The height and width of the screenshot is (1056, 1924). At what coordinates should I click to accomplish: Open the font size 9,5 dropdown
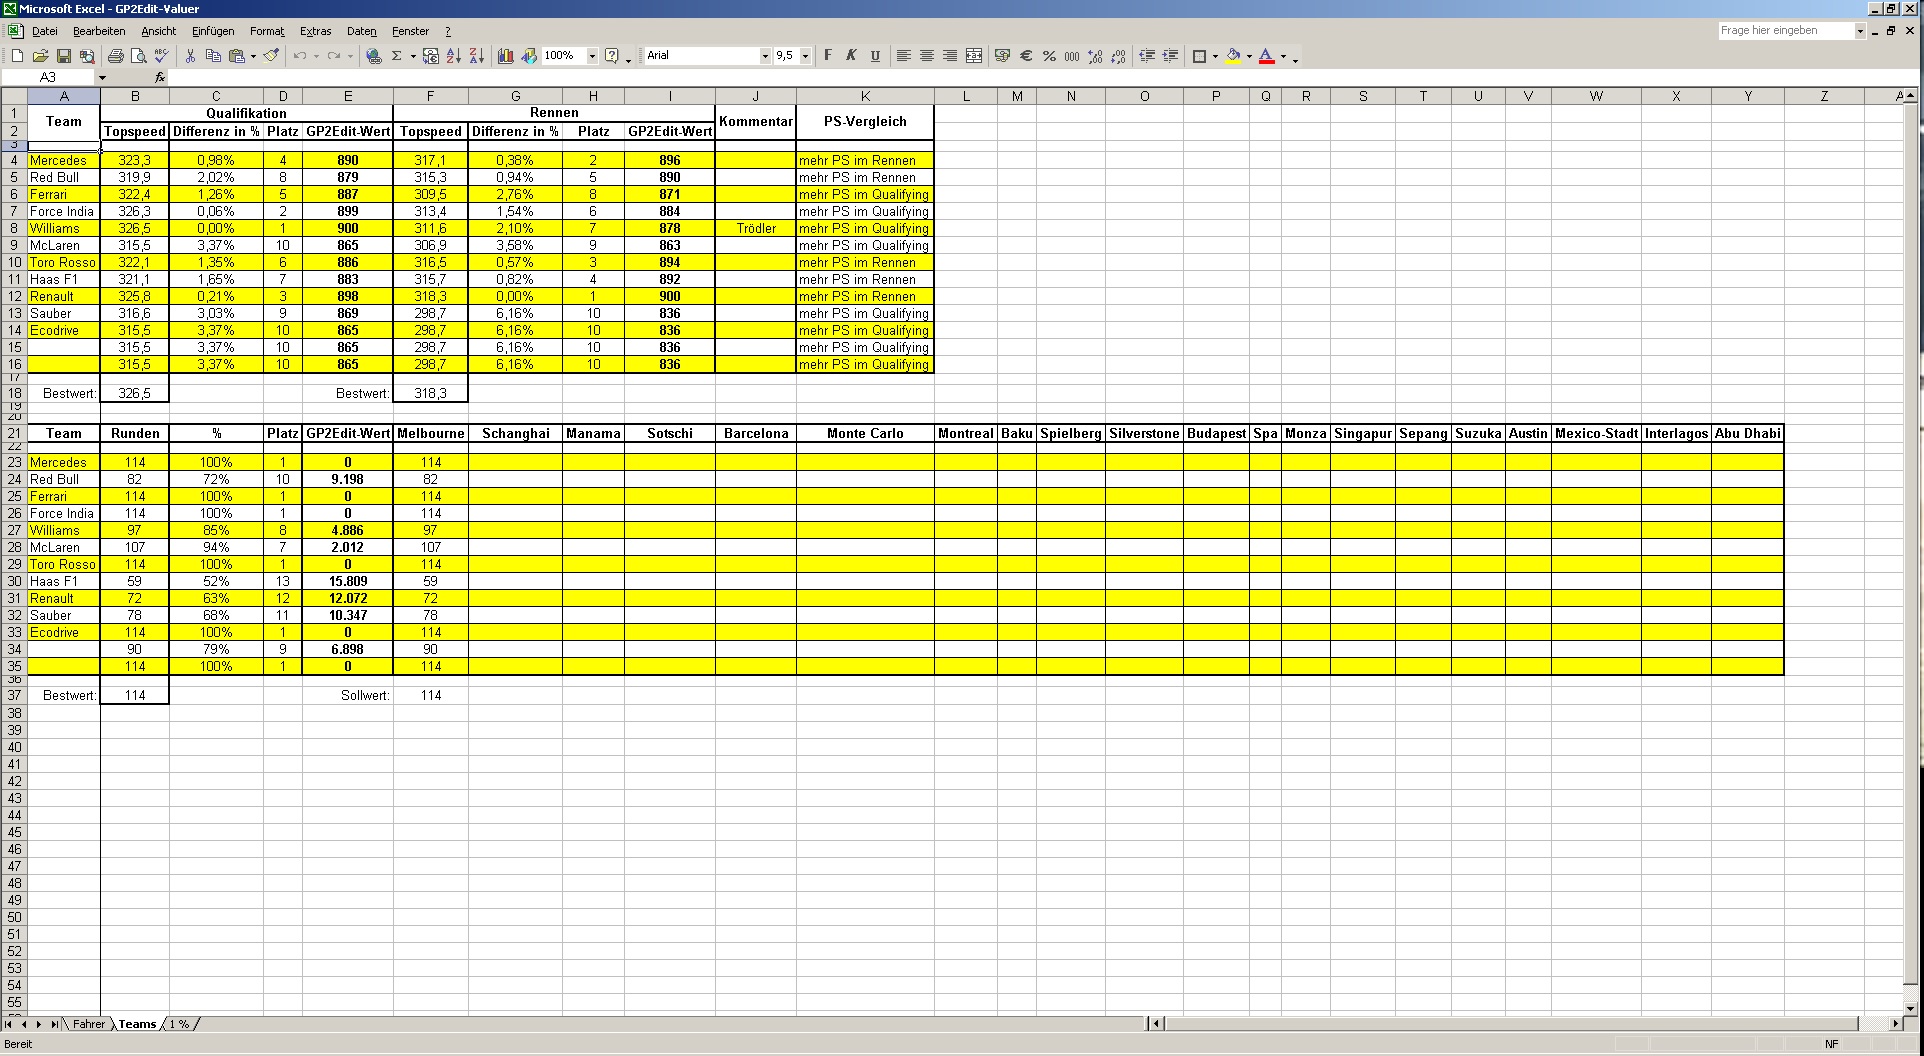point(805,56)
